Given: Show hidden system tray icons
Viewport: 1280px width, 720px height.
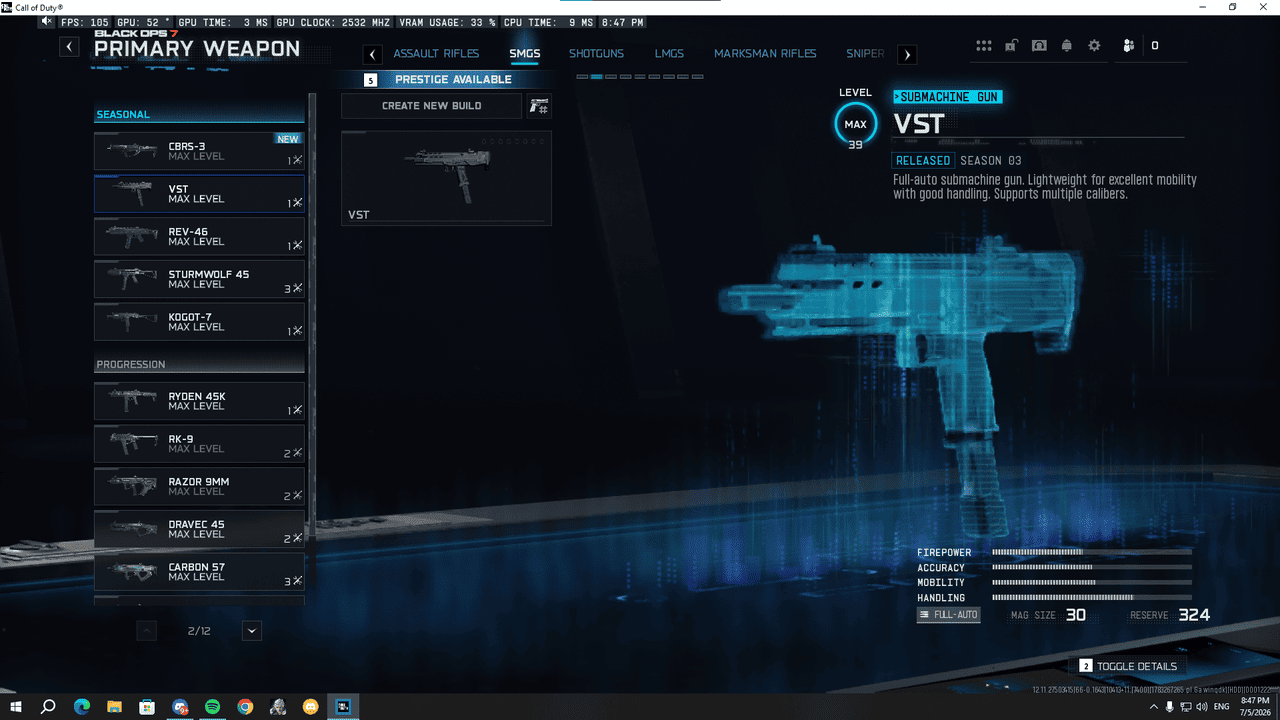Looking at the screenshot, I should 1153,707.
